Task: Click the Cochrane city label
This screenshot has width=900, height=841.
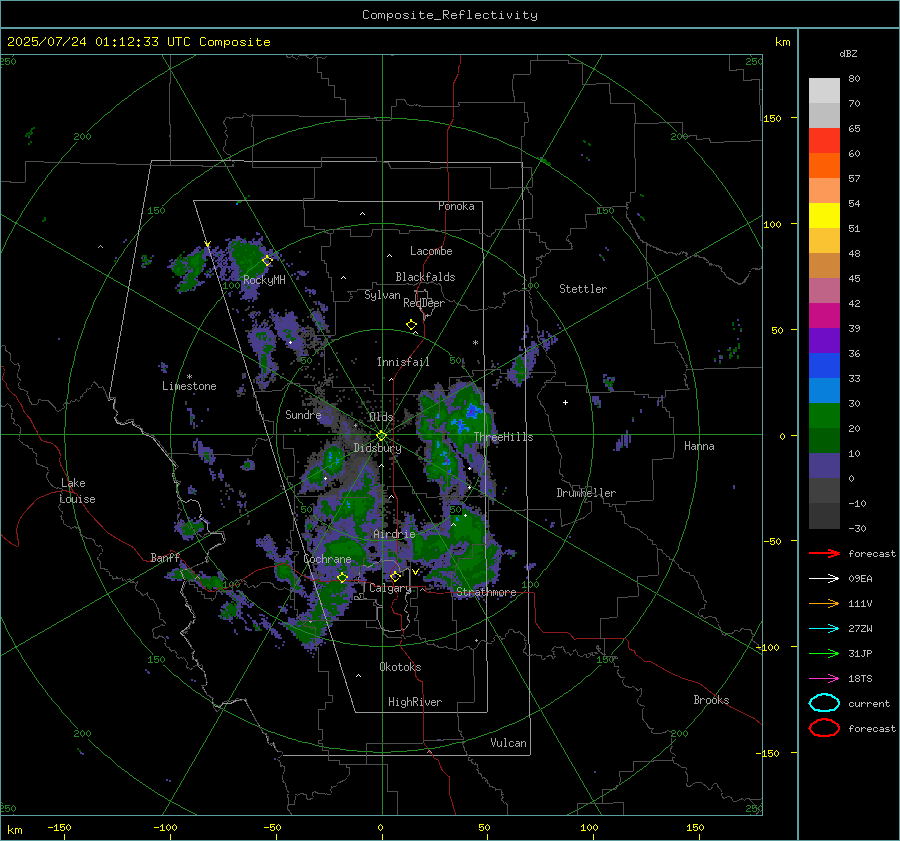Action: (x=327, y=559)
